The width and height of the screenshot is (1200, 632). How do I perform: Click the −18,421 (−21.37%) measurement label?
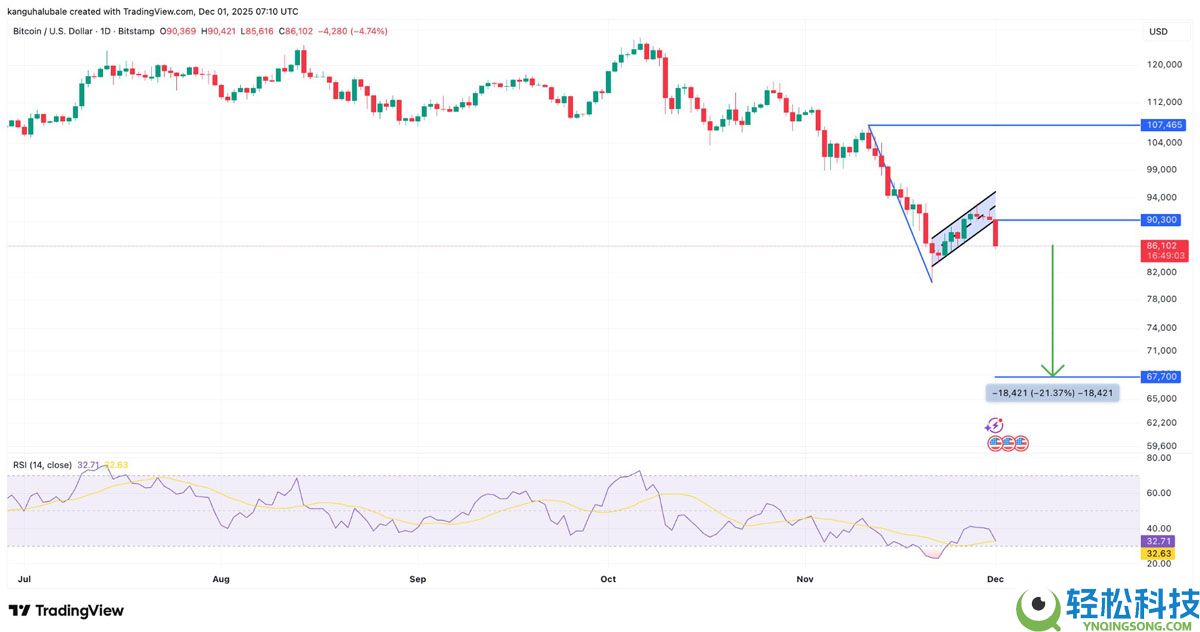[x=1051, y=393]
